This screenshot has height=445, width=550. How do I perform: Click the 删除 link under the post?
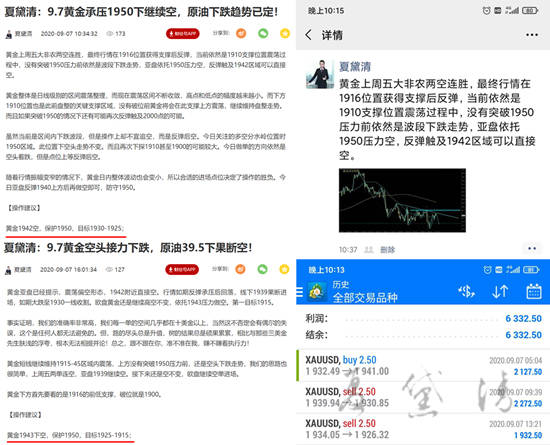coord(388,250)
